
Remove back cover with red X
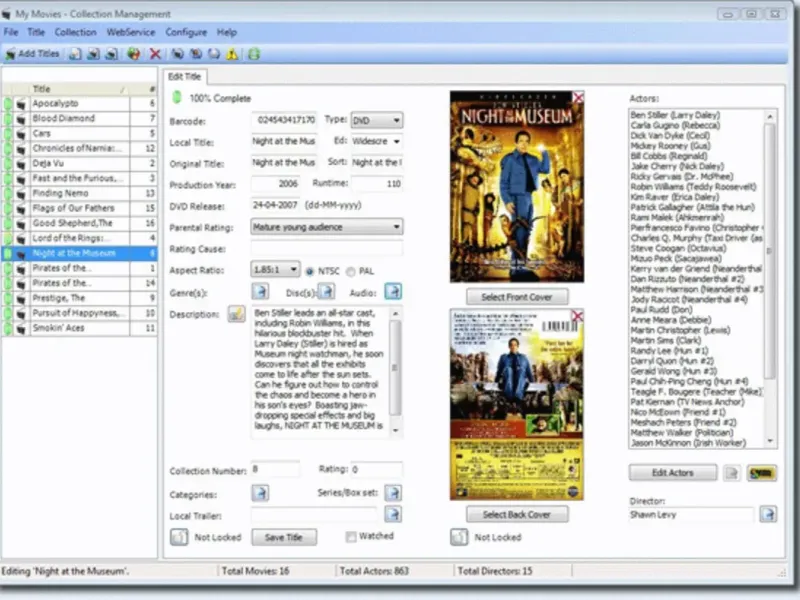[x=577, y=316]
